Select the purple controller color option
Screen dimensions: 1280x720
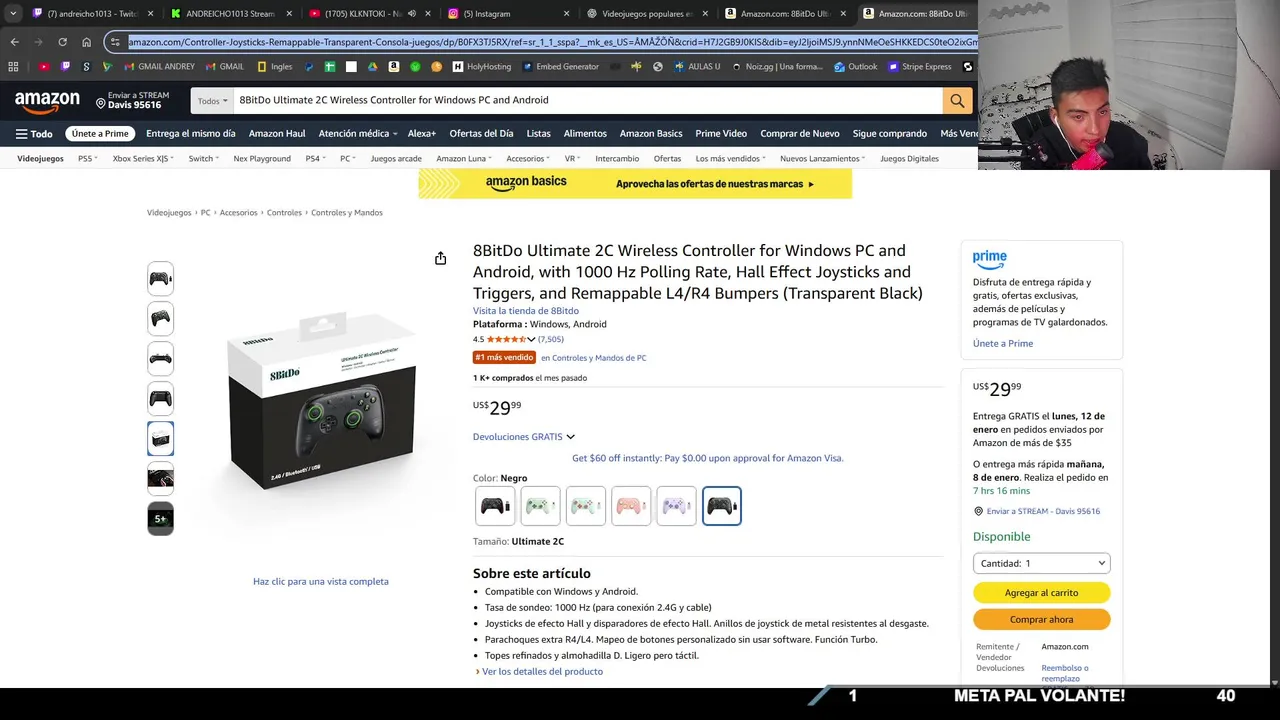click(x=676, y=506)
